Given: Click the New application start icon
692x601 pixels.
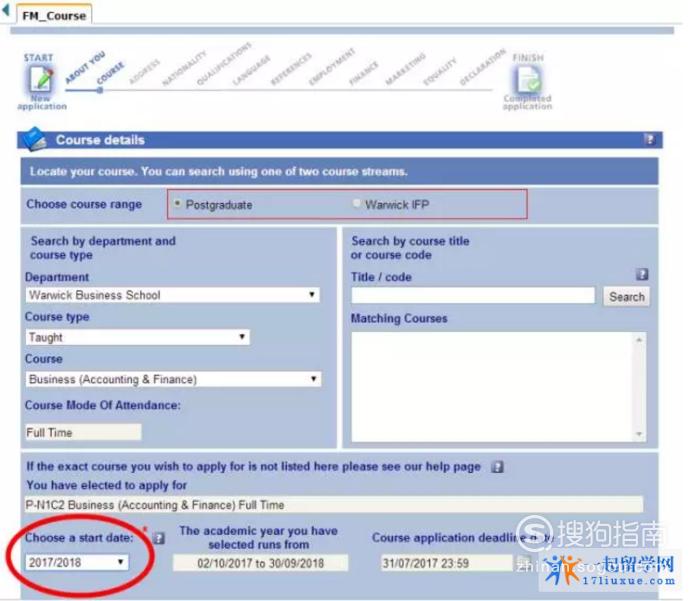Looking at the screenshot, I should pos(41,79).
